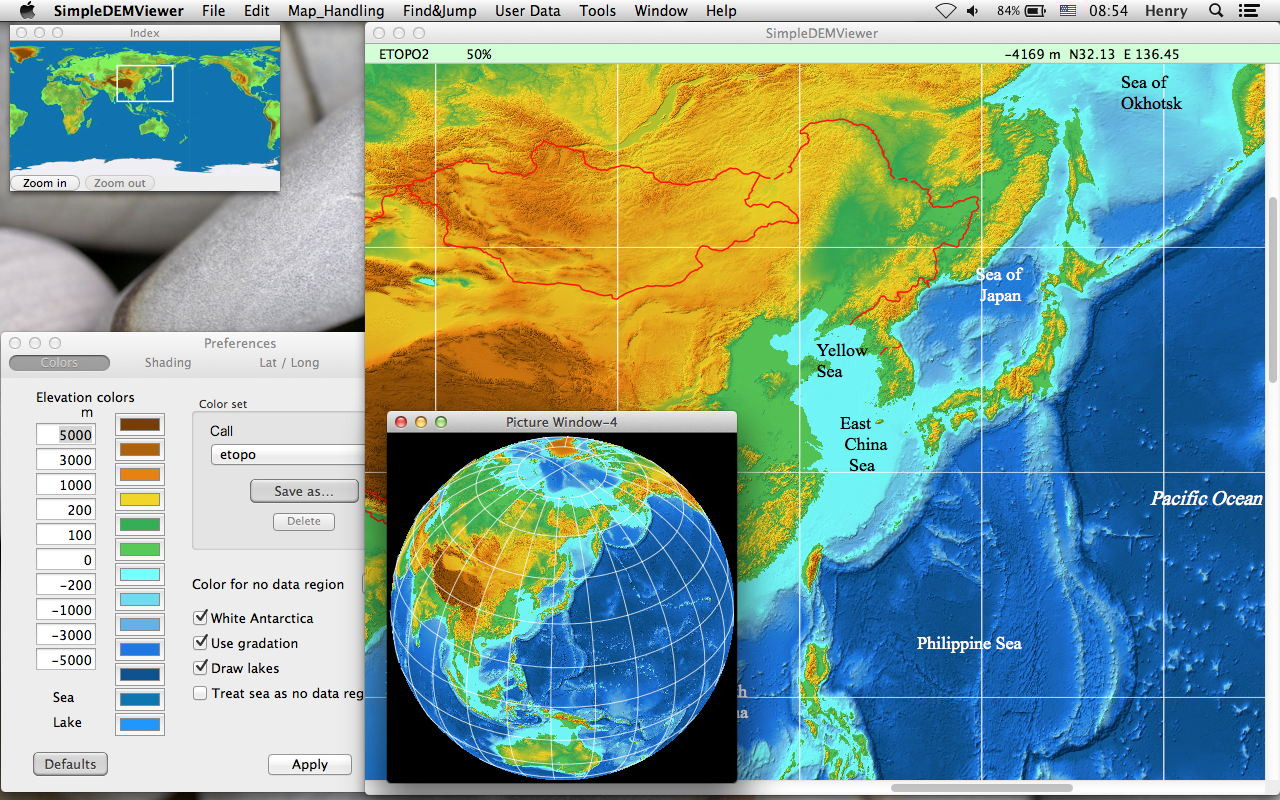Click the -4169 m N32.13 E136.45 readout
The image size is (1280, 800).
click(1092, 54)
